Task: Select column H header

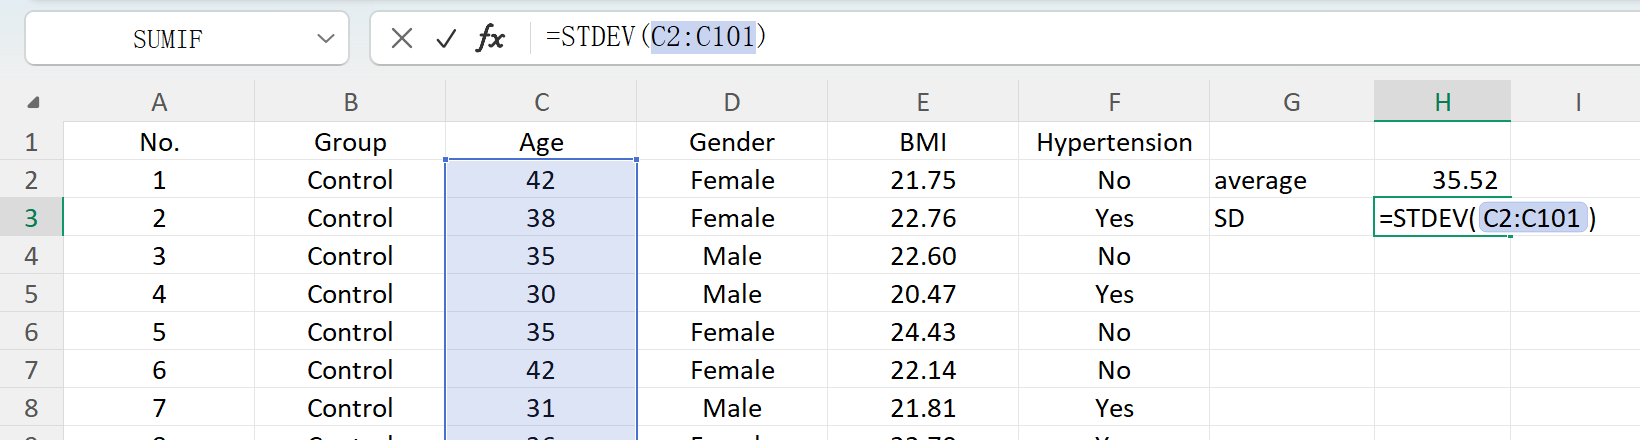Action: coord(1442,102)
